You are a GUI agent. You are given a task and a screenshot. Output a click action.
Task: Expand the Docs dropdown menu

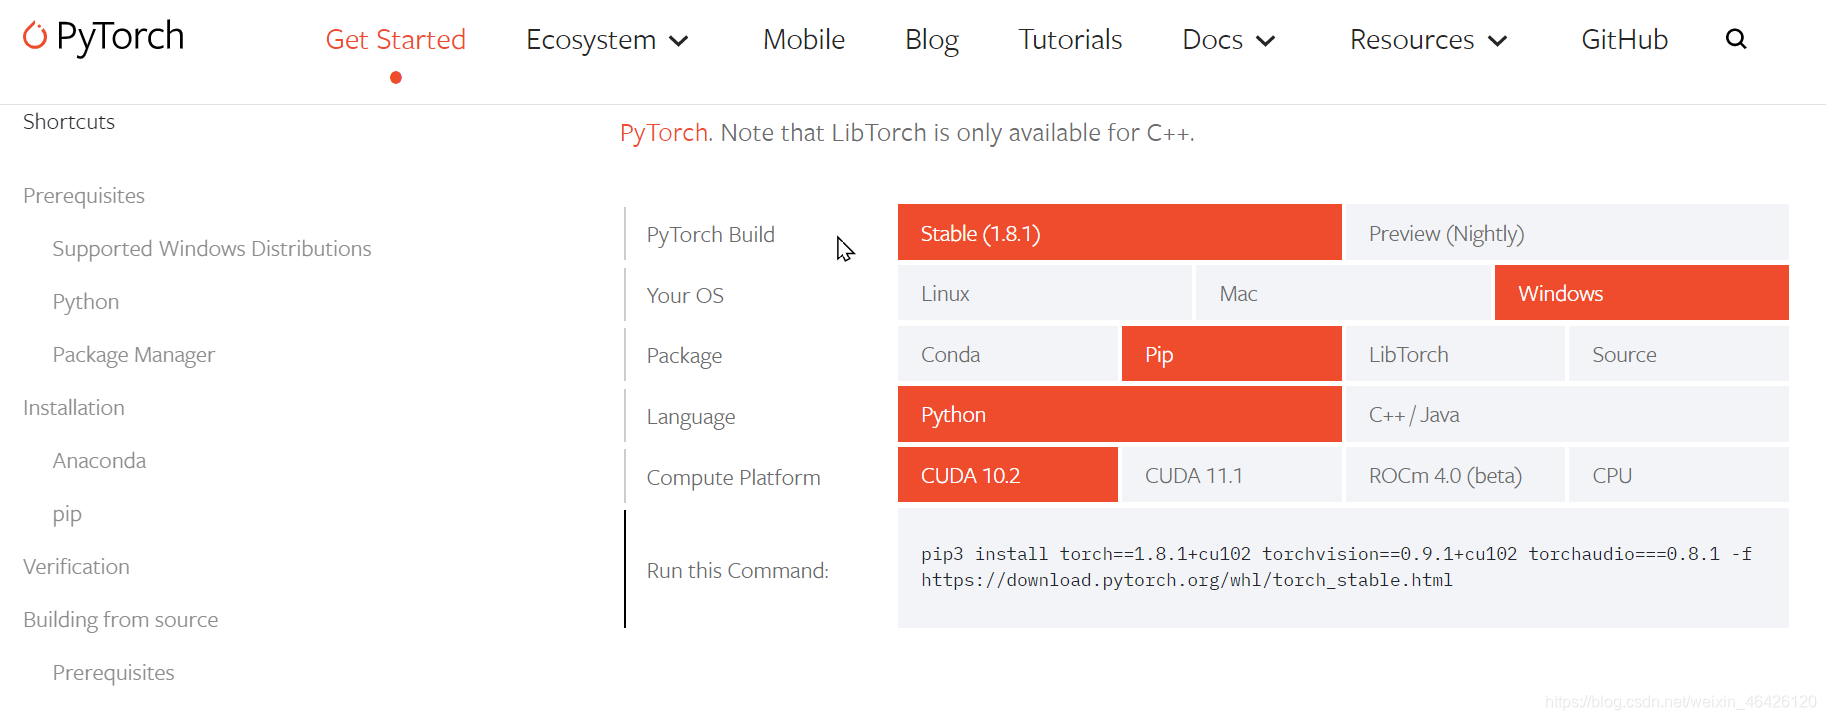(x=1229, y=40)
